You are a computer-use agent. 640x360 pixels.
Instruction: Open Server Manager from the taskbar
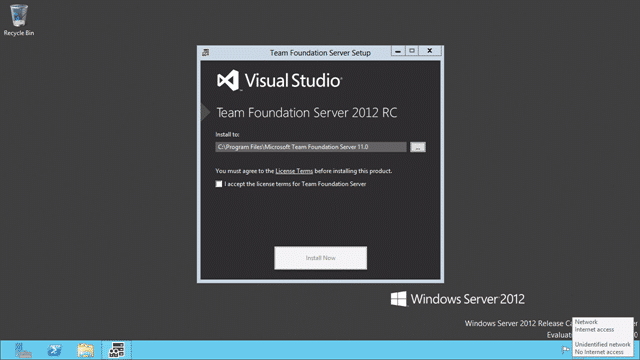23,350
